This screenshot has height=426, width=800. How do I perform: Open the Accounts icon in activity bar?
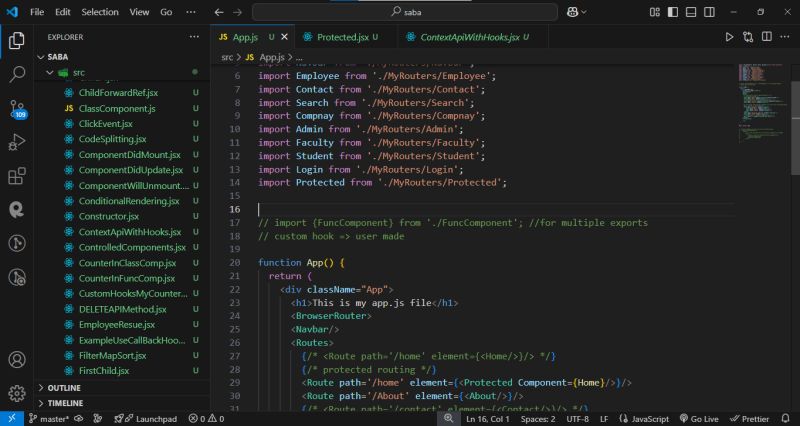tap(17, 359)
